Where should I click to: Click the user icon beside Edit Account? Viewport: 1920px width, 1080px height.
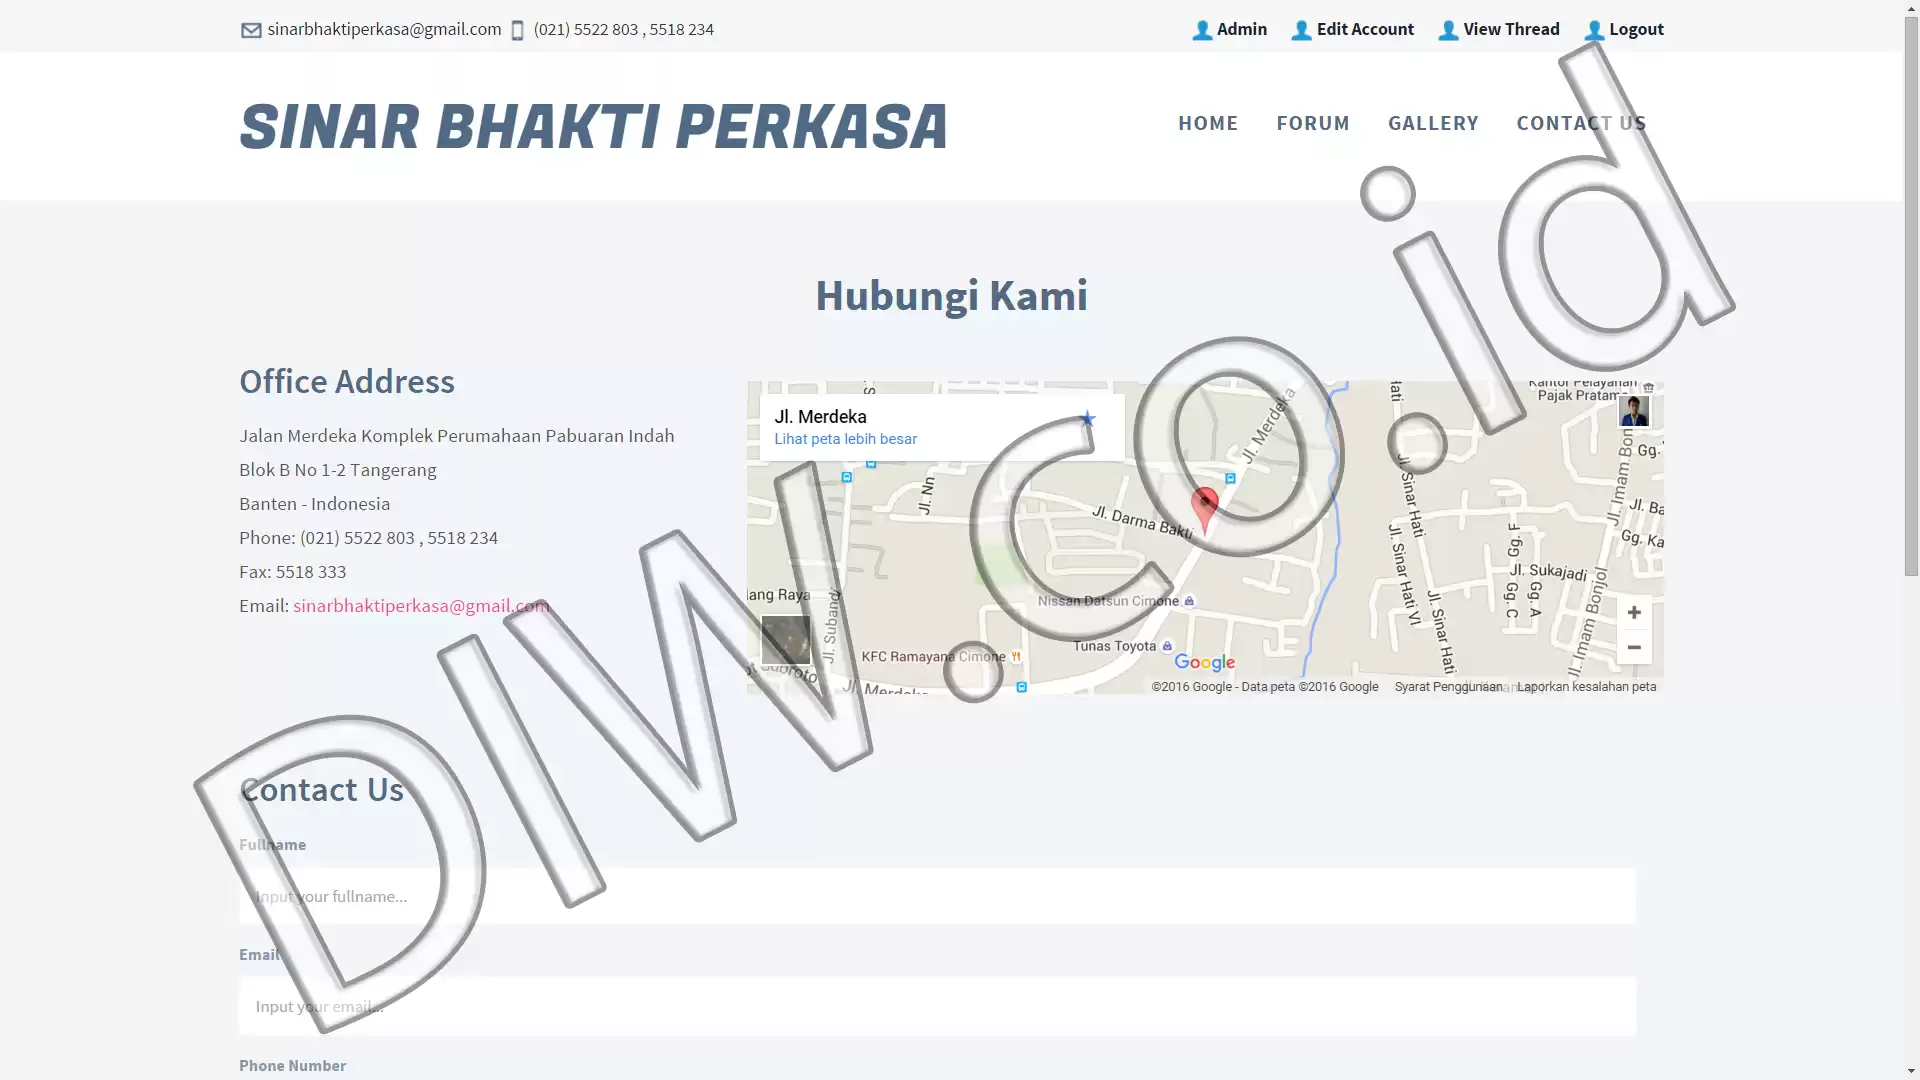click(x=1301, y=31)
